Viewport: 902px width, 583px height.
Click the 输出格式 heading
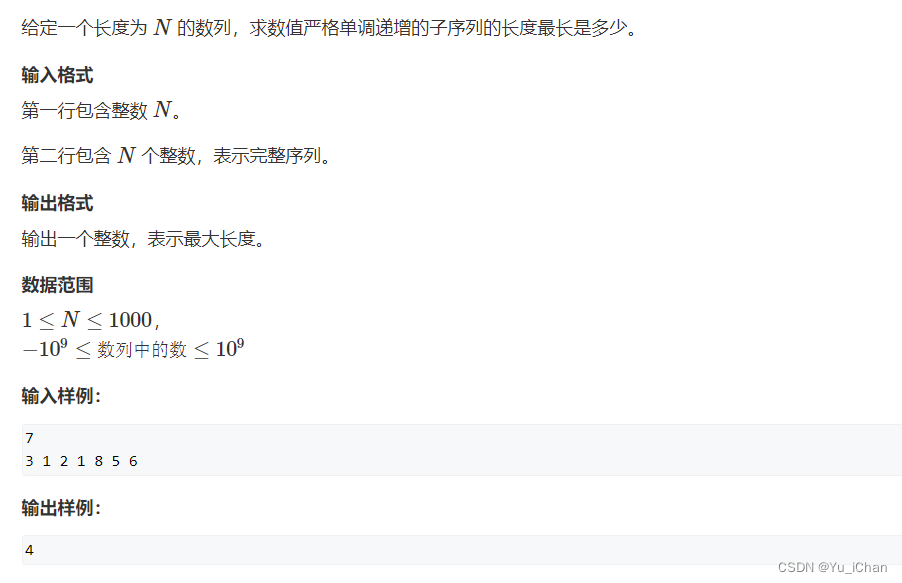coord(57,203)
